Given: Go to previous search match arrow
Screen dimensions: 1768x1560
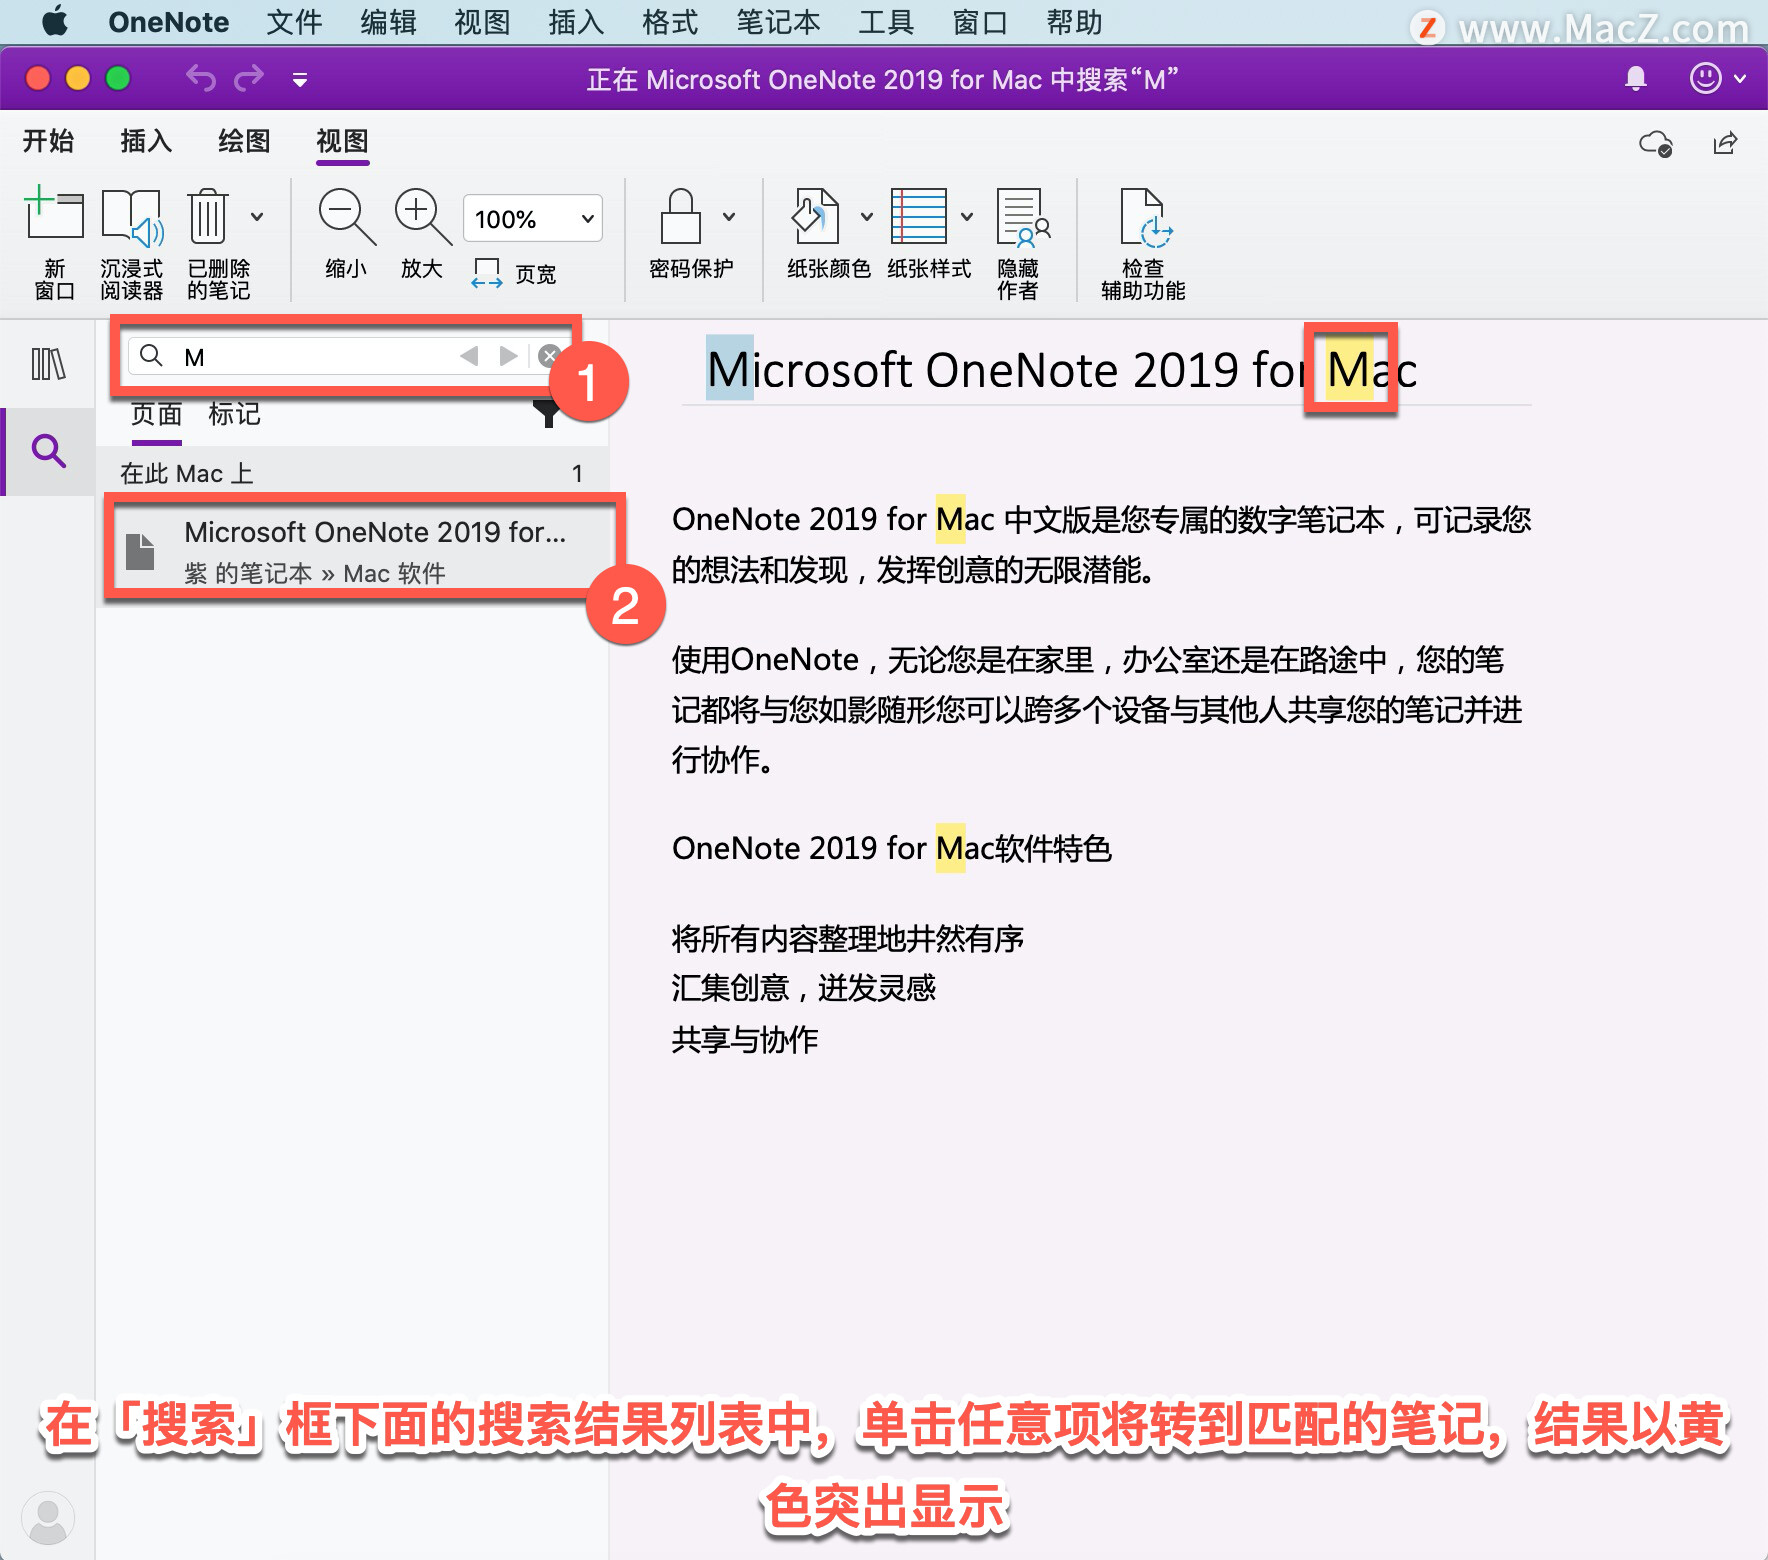Looking at the screenshot, I should click(468, 356).
